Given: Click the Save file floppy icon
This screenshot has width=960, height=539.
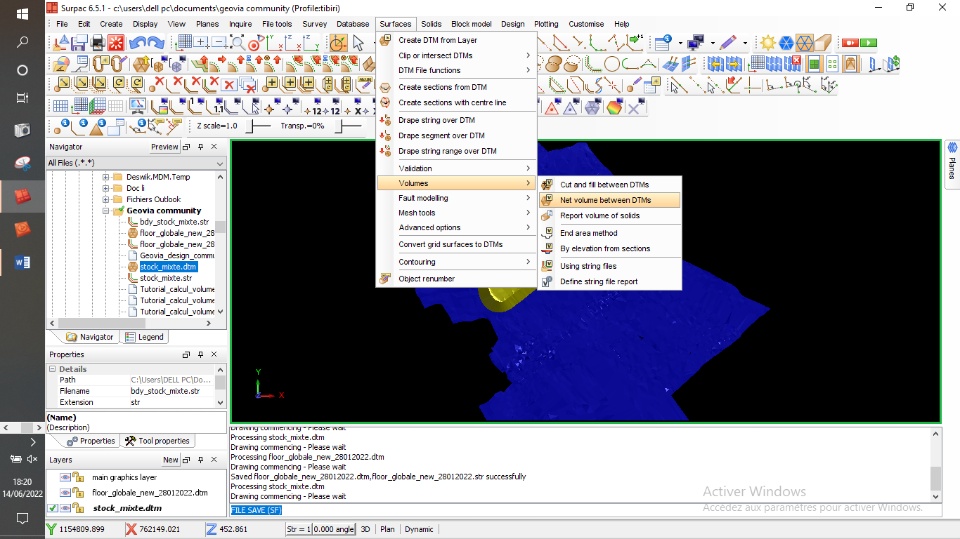Looking at the screenshot, I should [79, 43].
